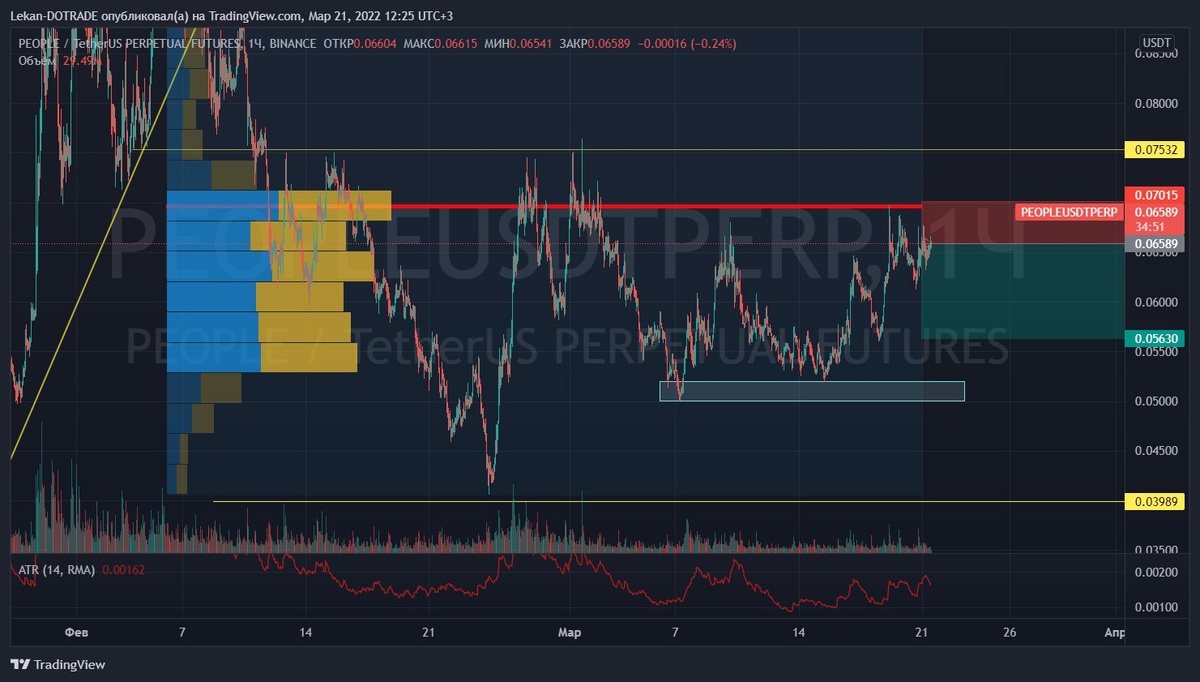
Task: Click the 0.00200 ATR scale value
Action: pos(1155,573)
